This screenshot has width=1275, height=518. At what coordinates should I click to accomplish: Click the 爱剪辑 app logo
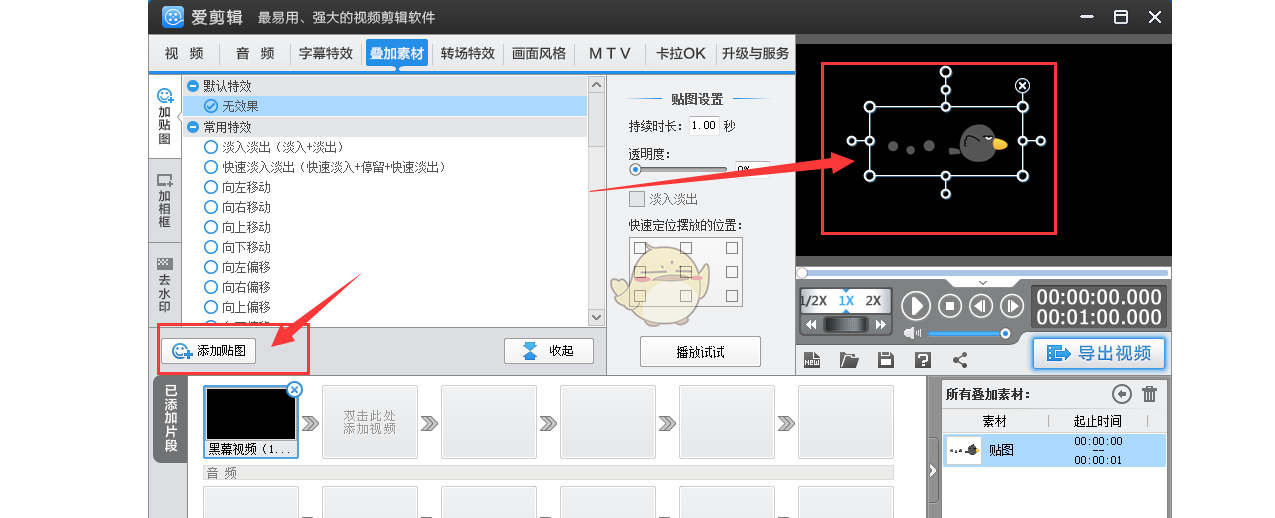pos(173,16)
